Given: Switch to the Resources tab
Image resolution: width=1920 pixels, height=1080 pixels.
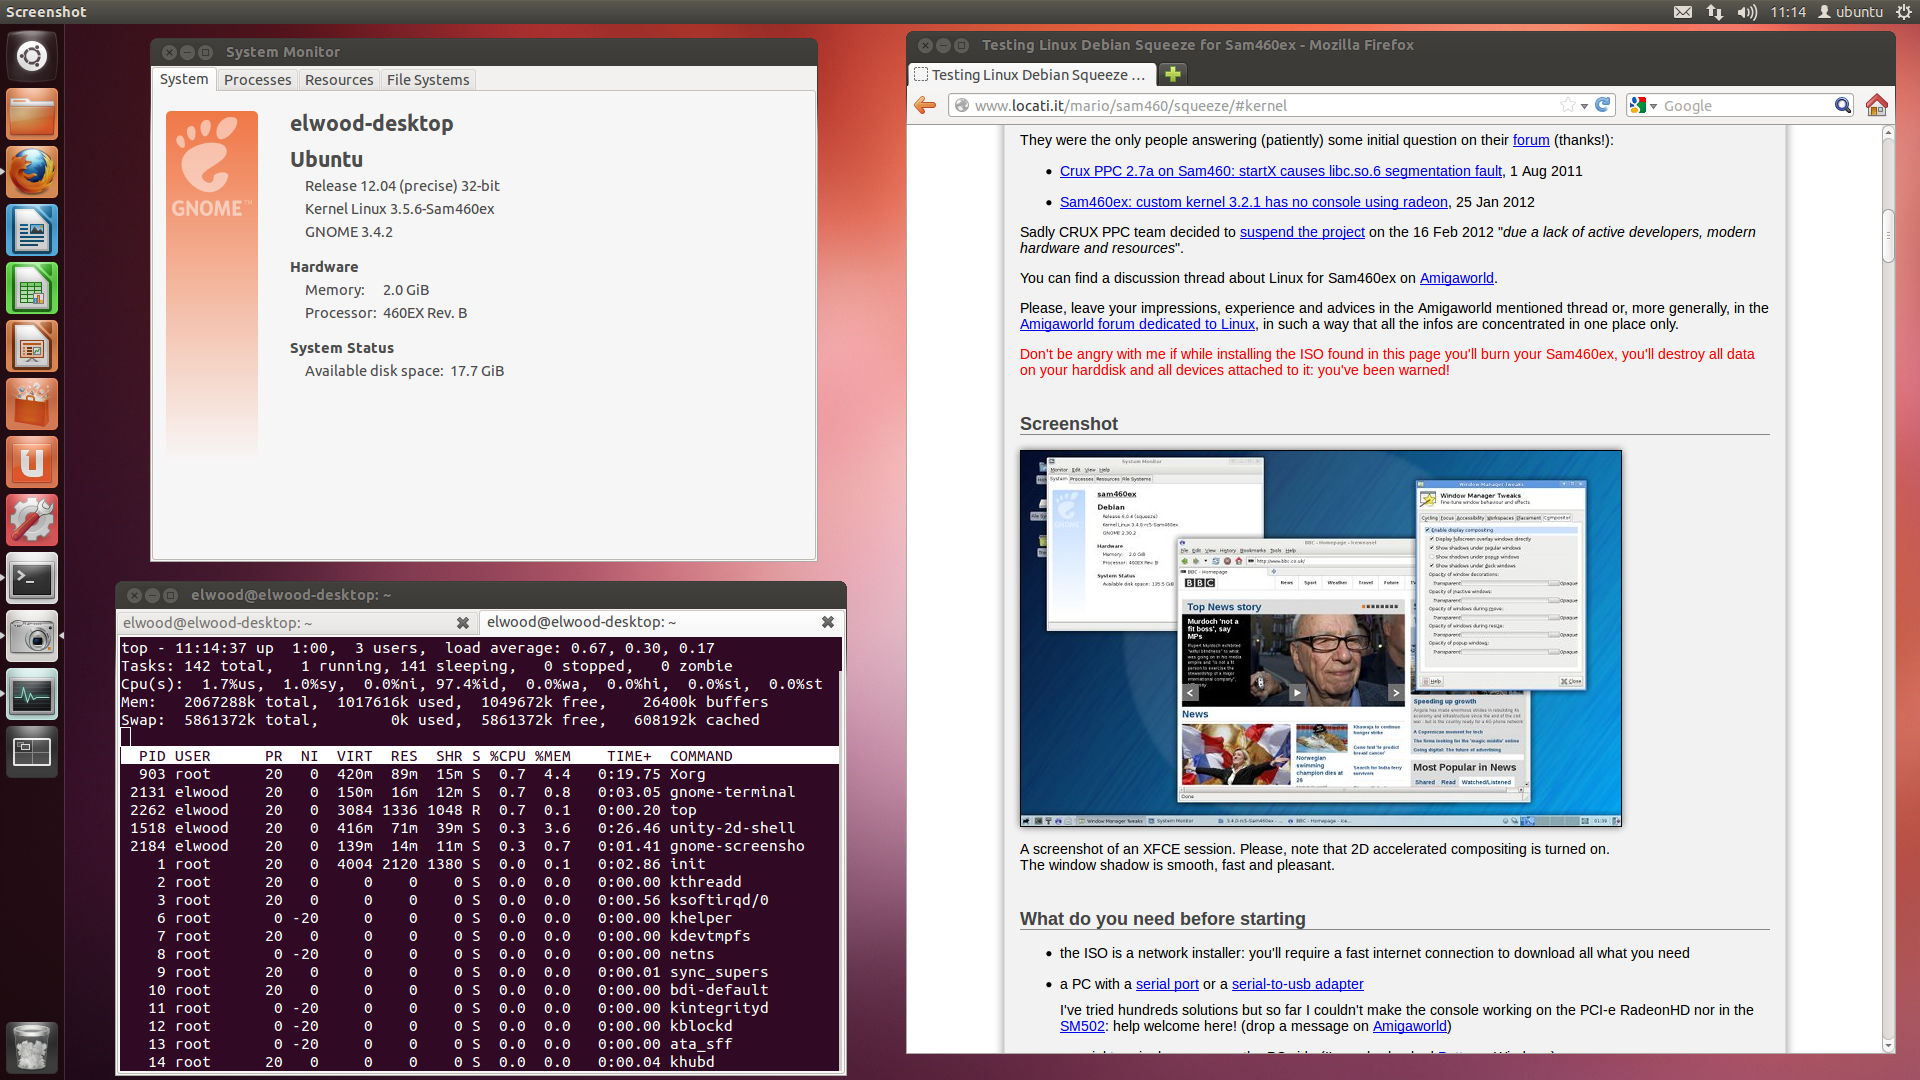Looking at the screenshot, I should pos(339,80).
